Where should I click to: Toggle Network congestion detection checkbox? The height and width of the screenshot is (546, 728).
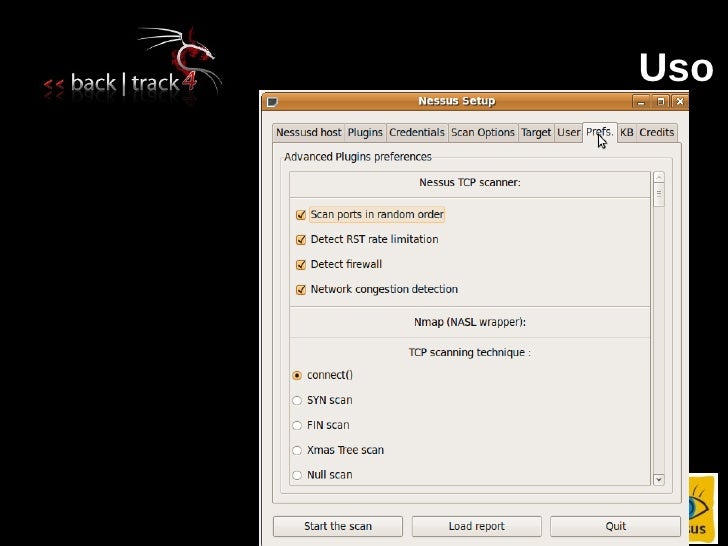tap(301, 290)
